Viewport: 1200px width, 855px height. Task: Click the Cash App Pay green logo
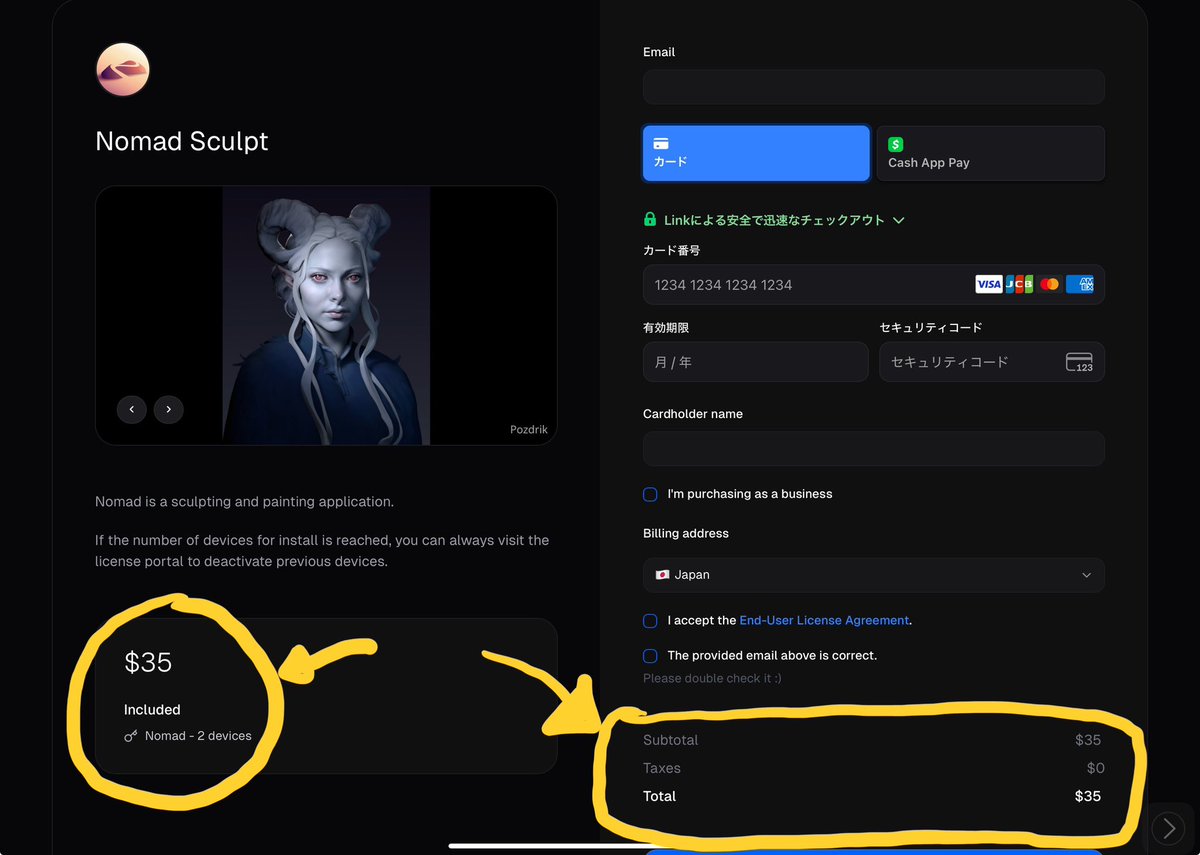click(x=896, y=144)
